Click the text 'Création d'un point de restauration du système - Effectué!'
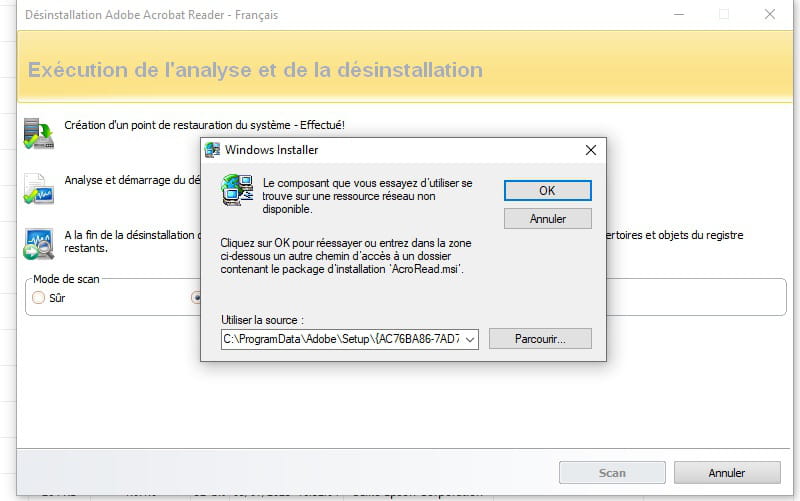This screenshot has height=501, width=800. 204,125
